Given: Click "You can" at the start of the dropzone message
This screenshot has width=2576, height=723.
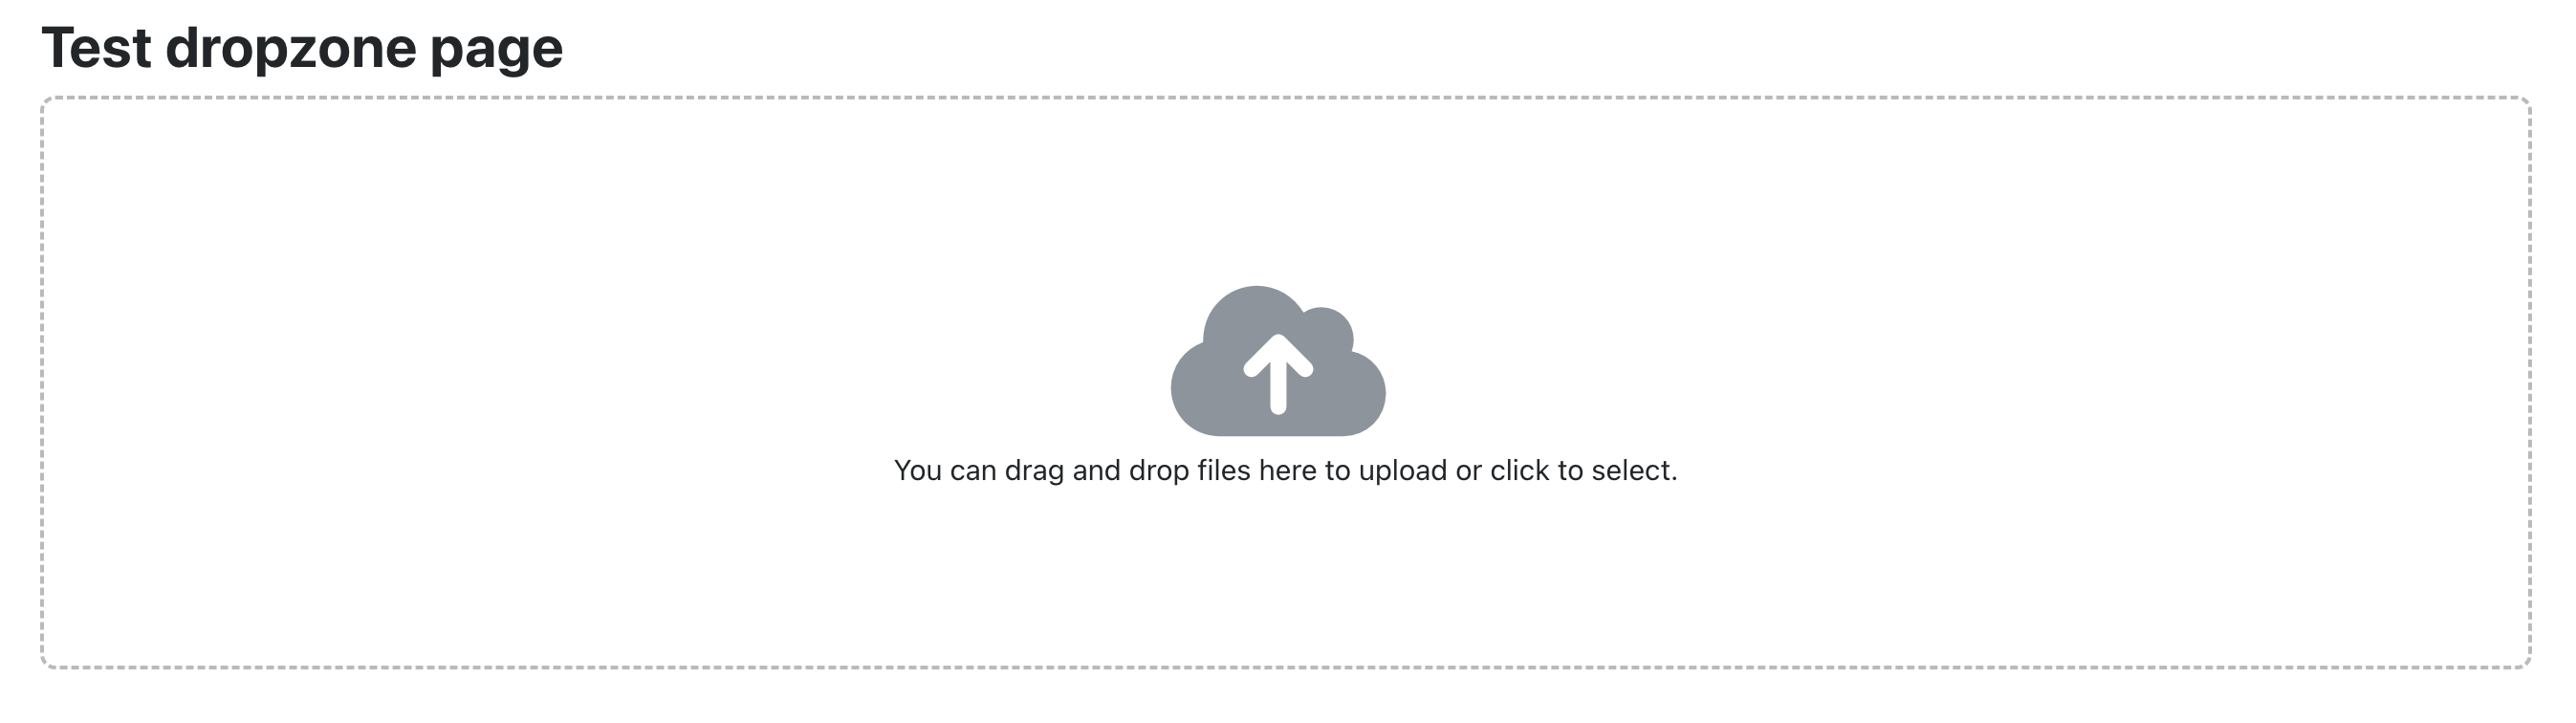Looking at the screenshot, I should coord(945,470).
